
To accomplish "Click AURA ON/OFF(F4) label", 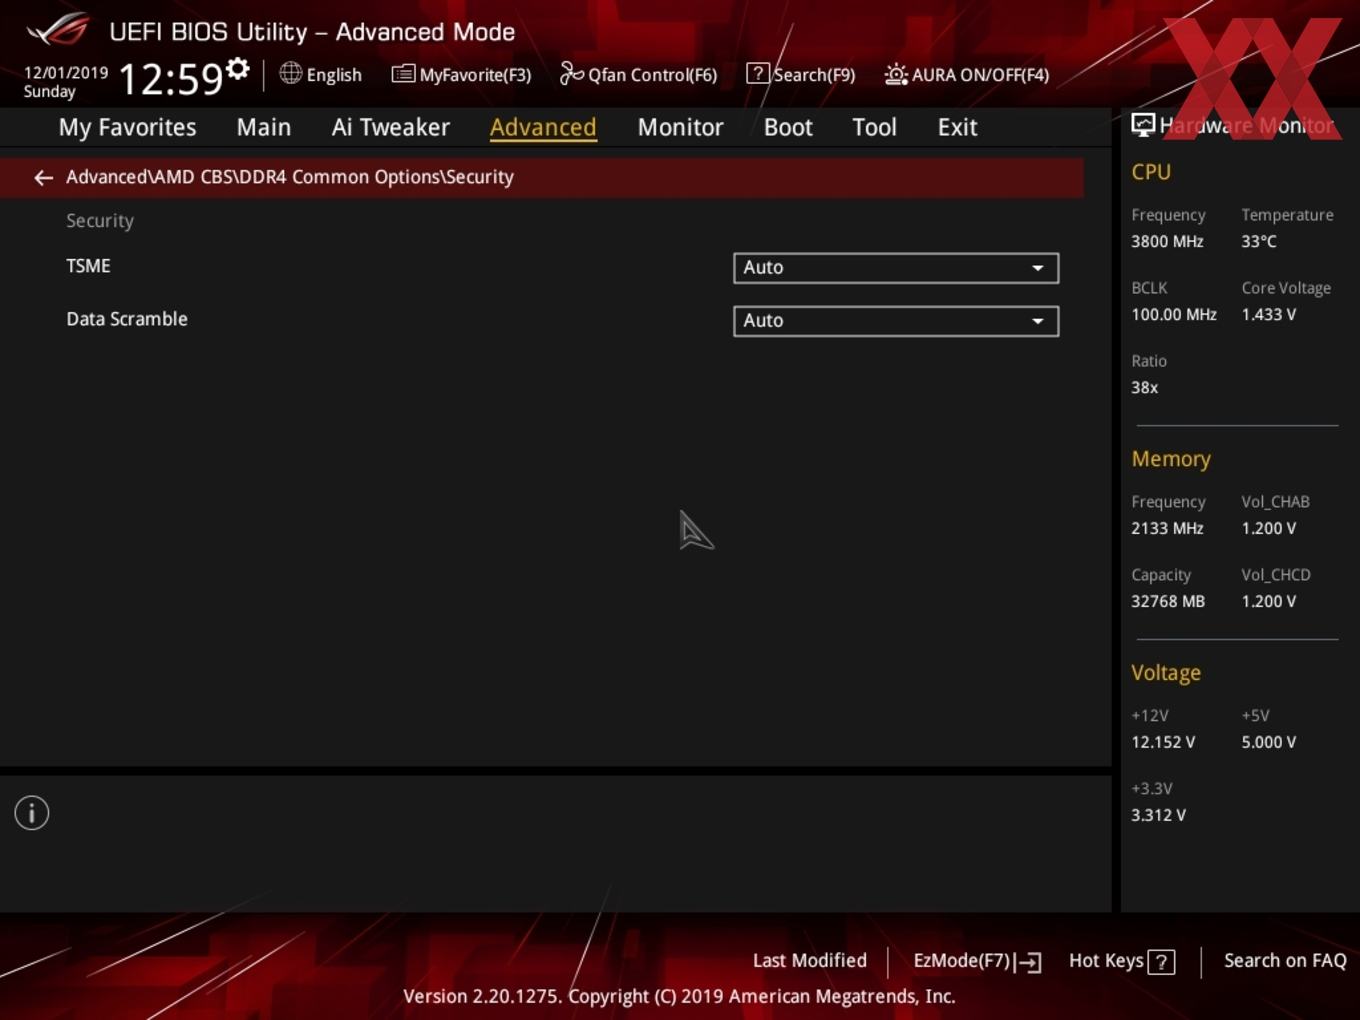I will point(980,75).
